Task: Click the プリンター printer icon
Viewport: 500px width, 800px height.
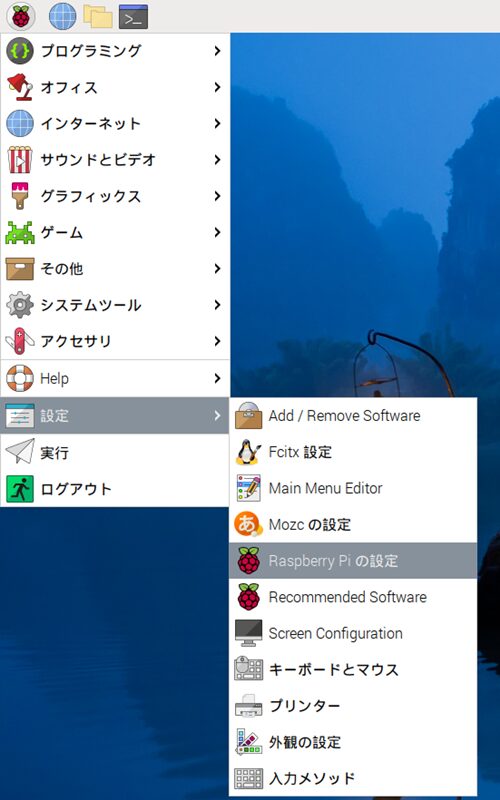Action: pos(248,706)
